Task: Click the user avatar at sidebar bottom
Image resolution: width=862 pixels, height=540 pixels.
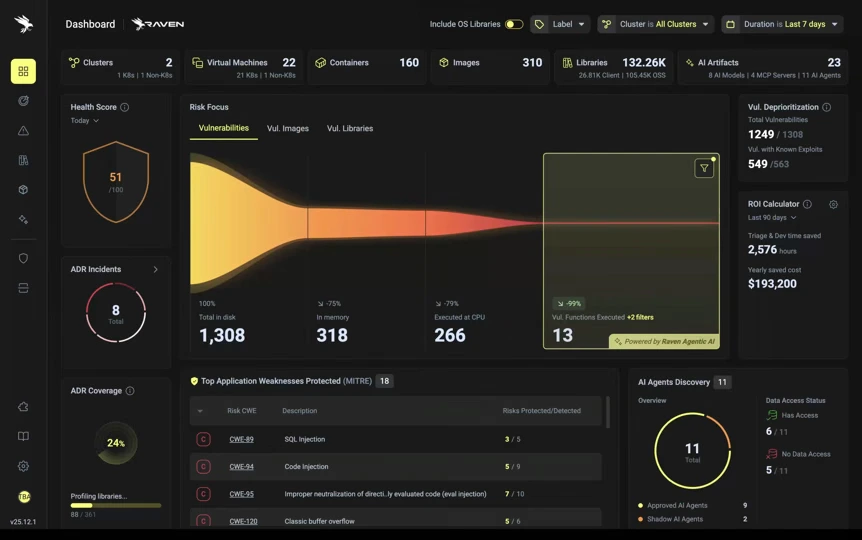Action: pos(24,497)
